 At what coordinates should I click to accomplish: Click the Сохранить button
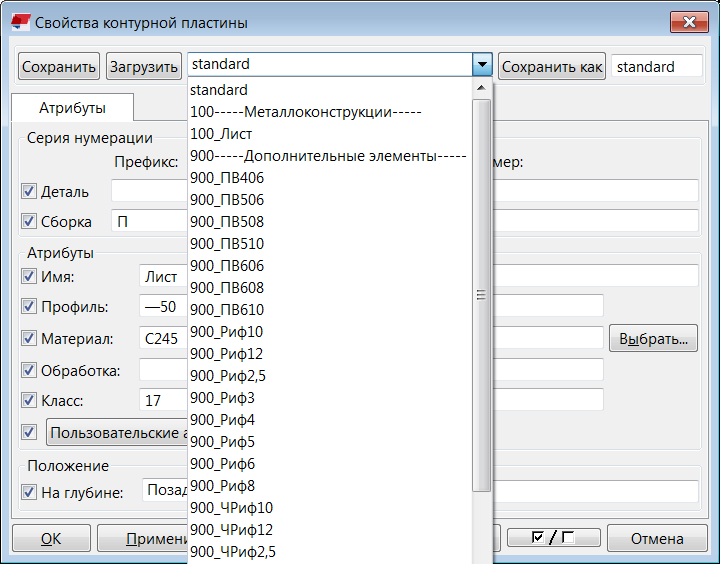pos(59,67)
